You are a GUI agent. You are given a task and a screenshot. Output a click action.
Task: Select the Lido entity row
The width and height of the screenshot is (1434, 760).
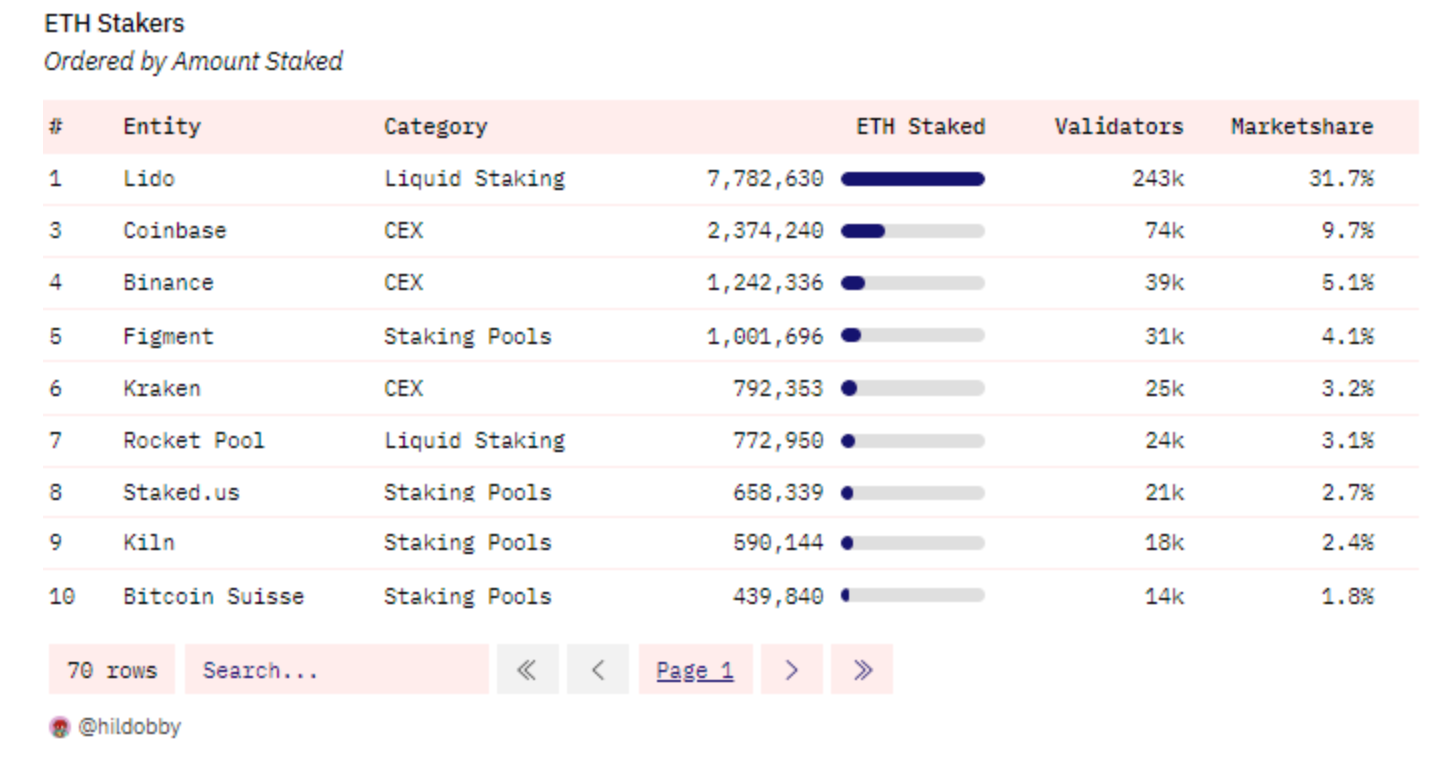tap(149, 179)
